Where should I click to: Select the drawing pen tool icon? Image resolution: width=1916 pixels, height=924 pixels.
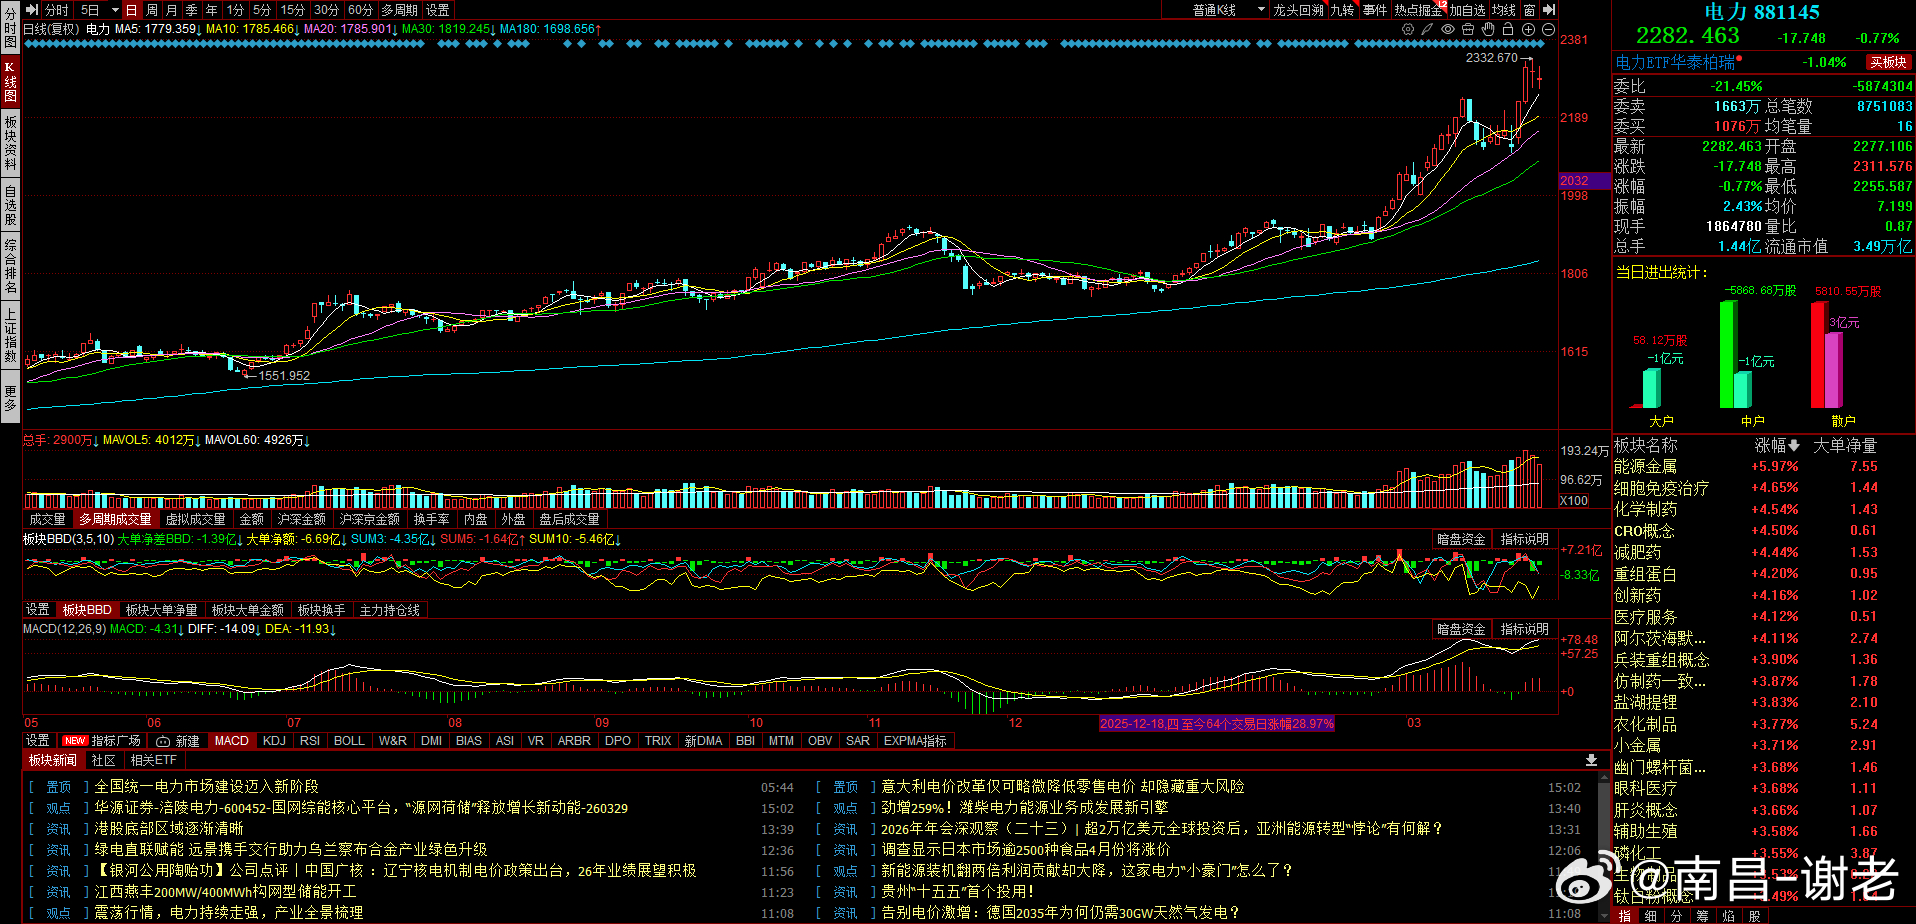pyautogui.click(x=1428, y=29)
